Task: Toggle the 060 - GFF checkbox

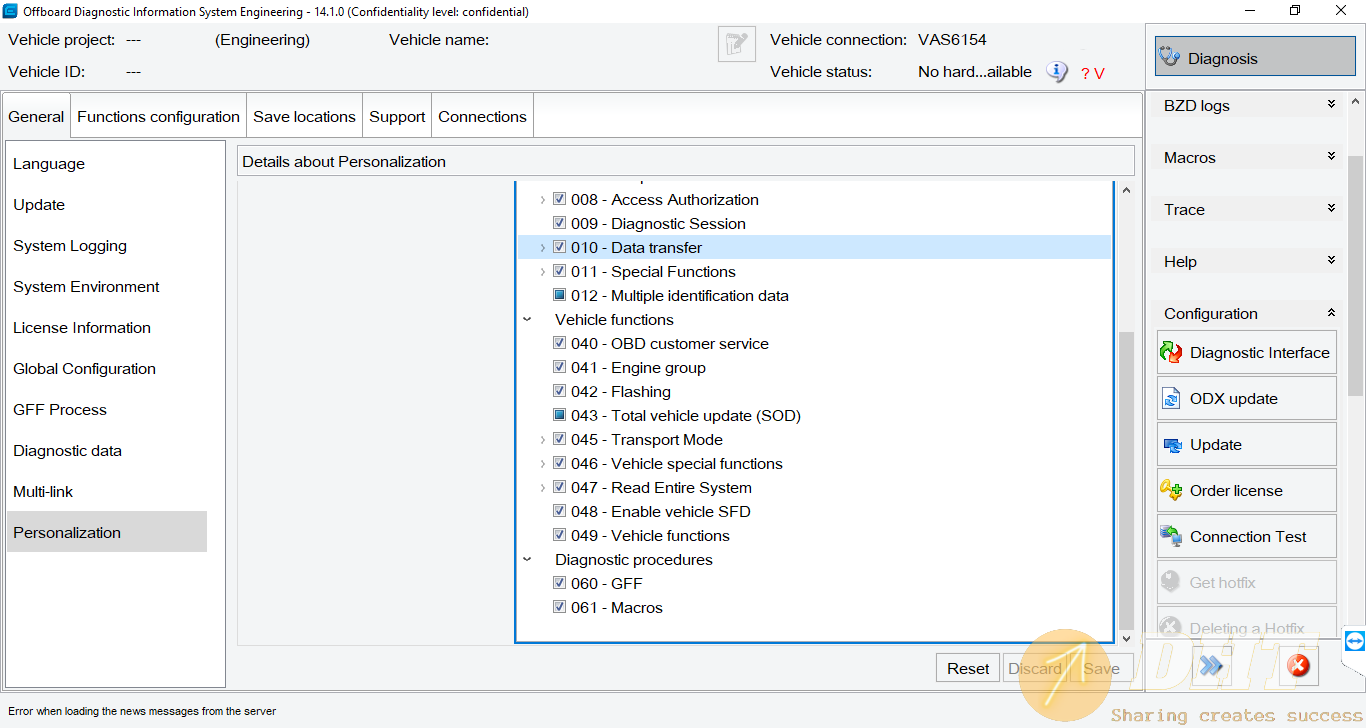Action: [x=560, y=584]
